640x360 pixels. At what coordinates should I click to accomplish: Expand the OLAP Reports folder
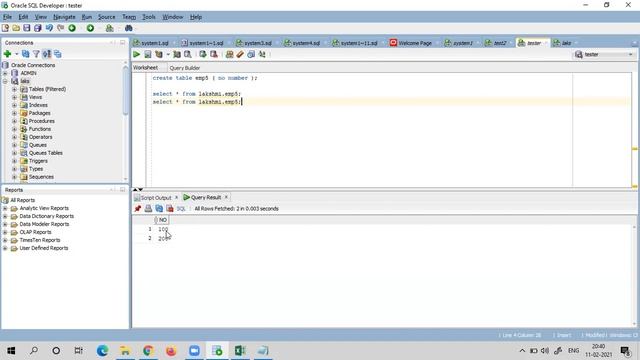5,232
